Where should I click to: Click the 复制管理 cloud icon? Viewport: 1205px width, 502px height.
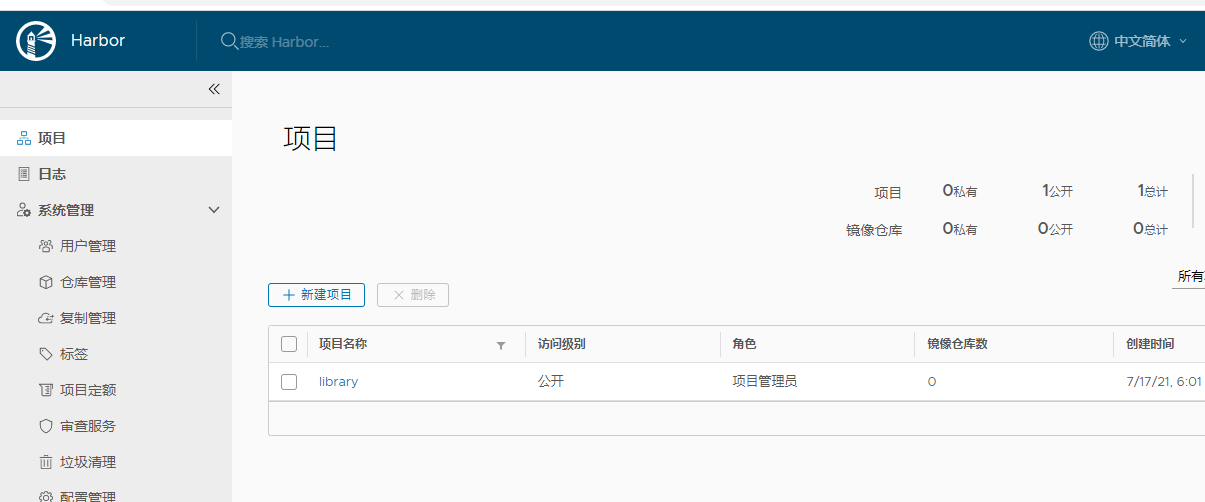click(x=45, y=318)
